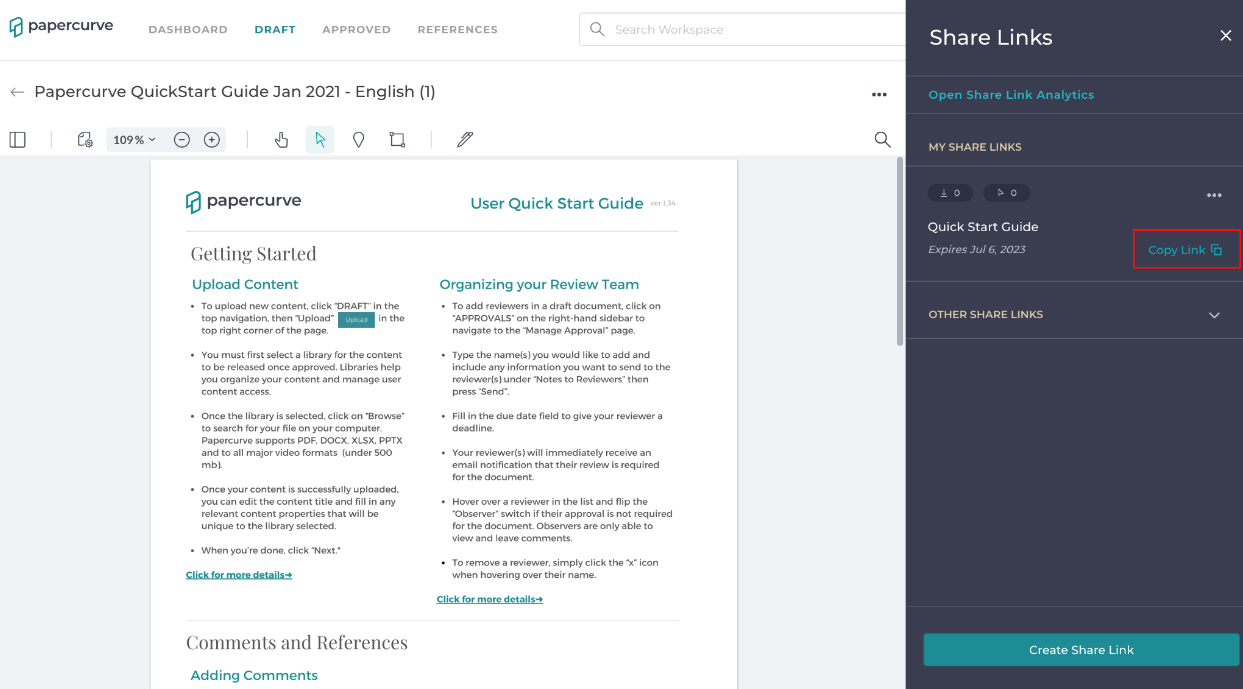
Task: Click the document title text
Action: click(x=235, y=92)
